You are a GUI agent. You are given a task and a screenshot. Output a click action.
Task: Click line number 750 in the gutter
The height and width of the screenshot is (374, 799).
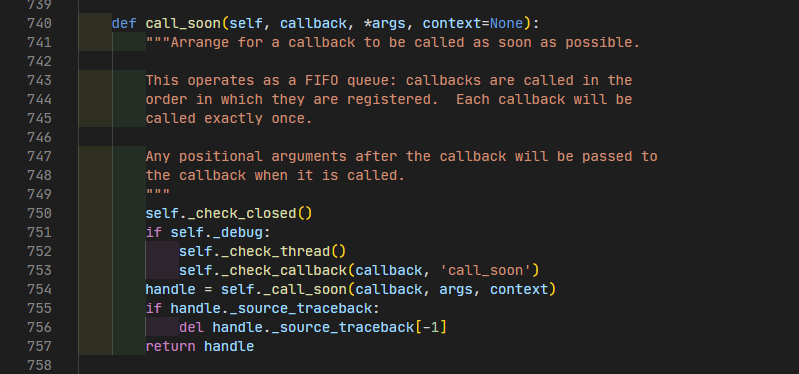39,213
